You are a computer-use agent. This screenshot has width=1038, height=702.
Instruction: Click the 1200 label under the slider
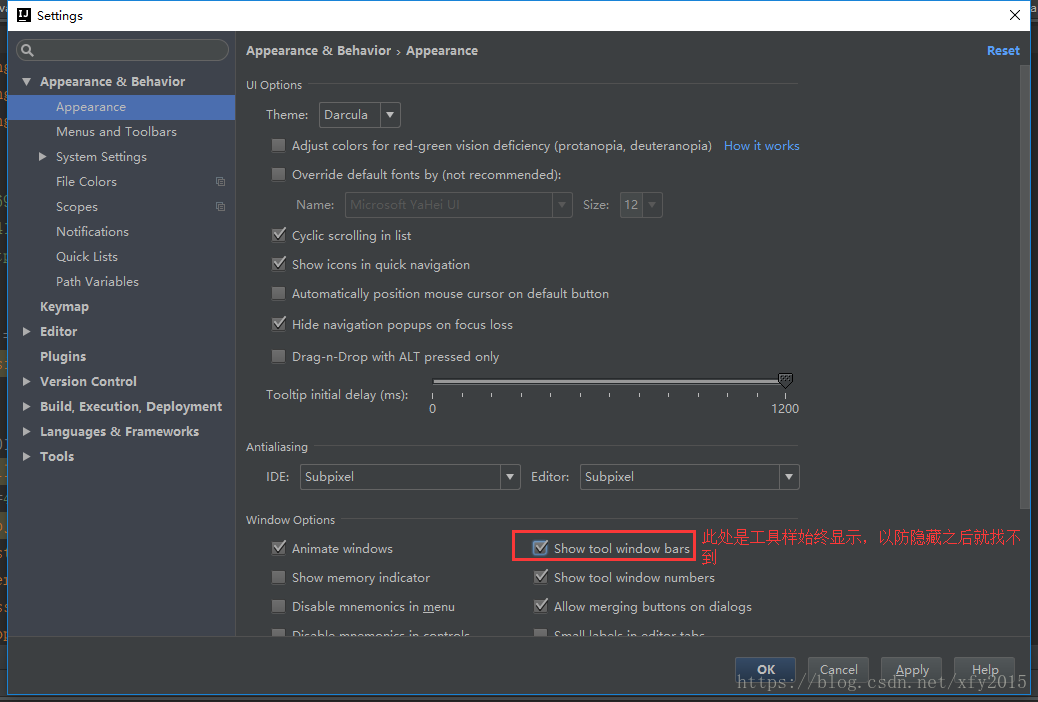[x=785, y=409]
